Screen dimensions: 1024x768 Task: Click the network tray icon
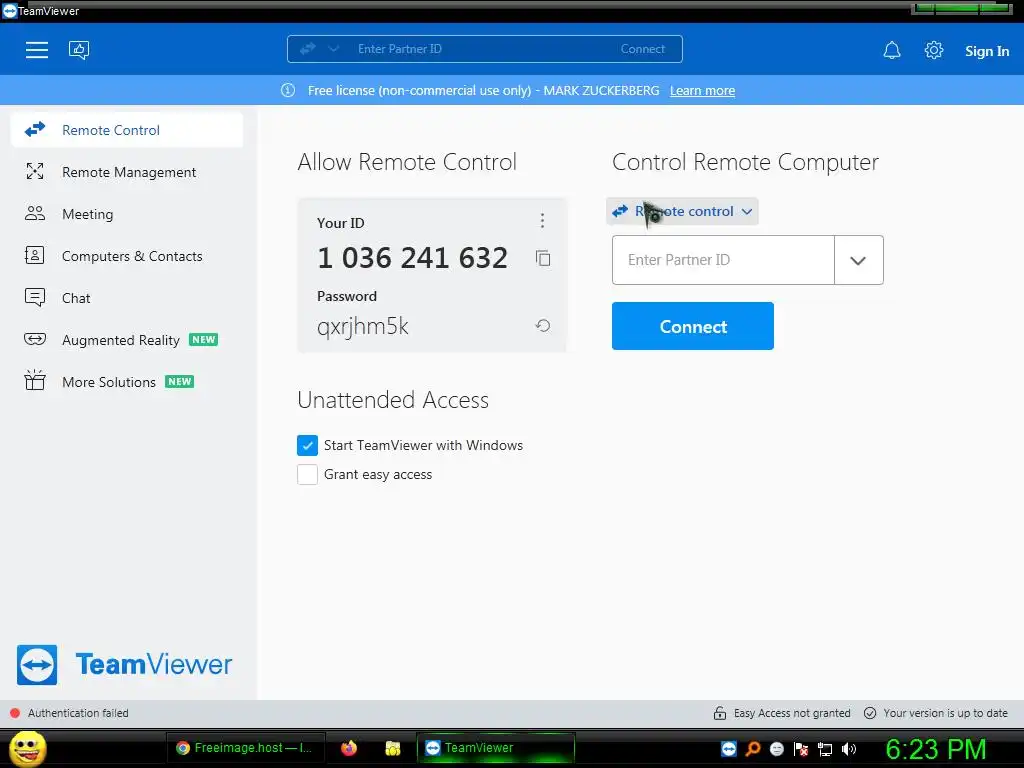click(825, 749)
